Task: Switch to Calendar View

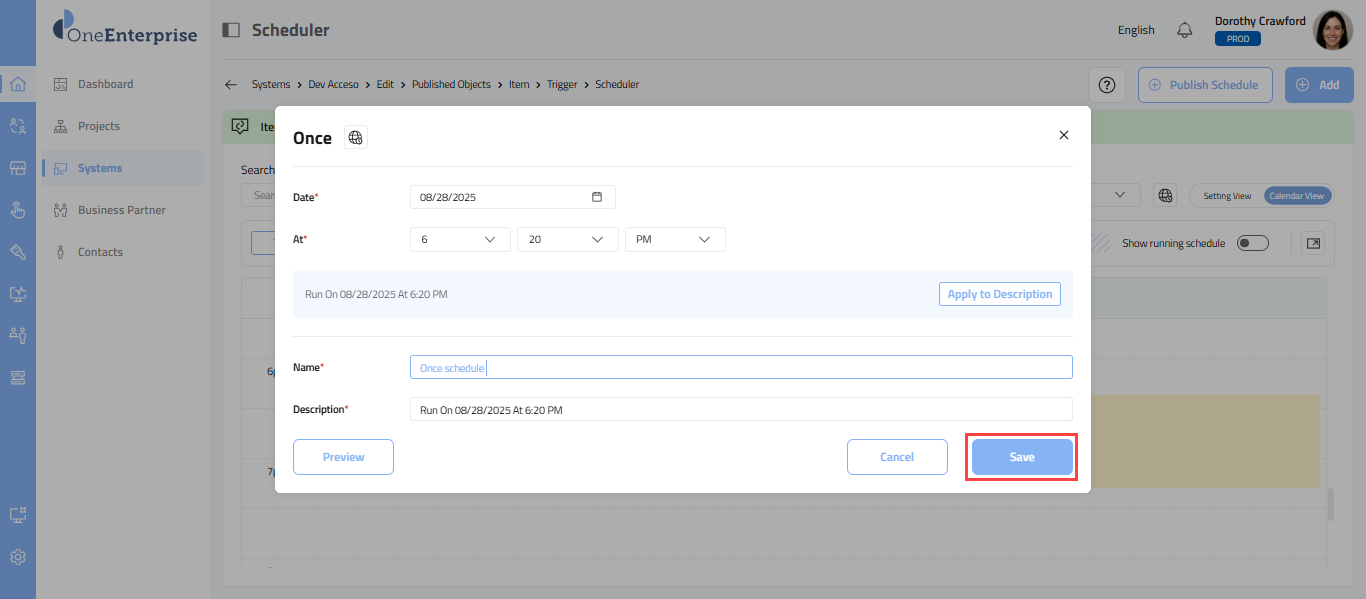Action: coord(1296,196)
